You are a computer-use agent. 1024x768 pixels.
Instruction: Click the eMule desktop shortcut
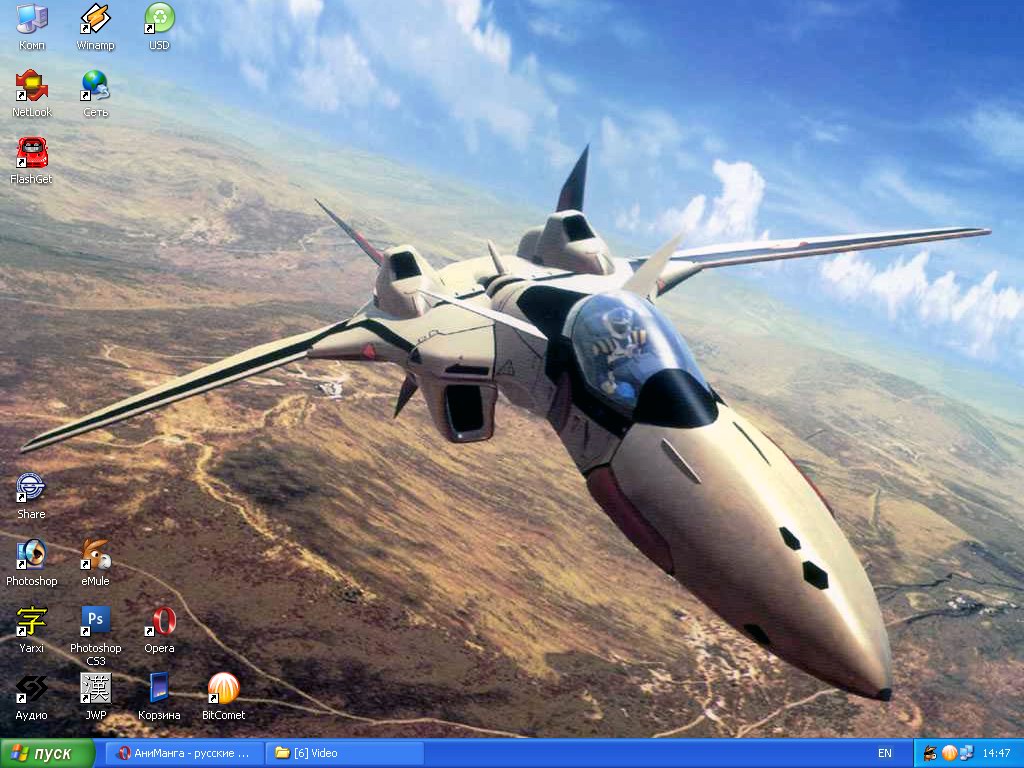click(95, 555)
